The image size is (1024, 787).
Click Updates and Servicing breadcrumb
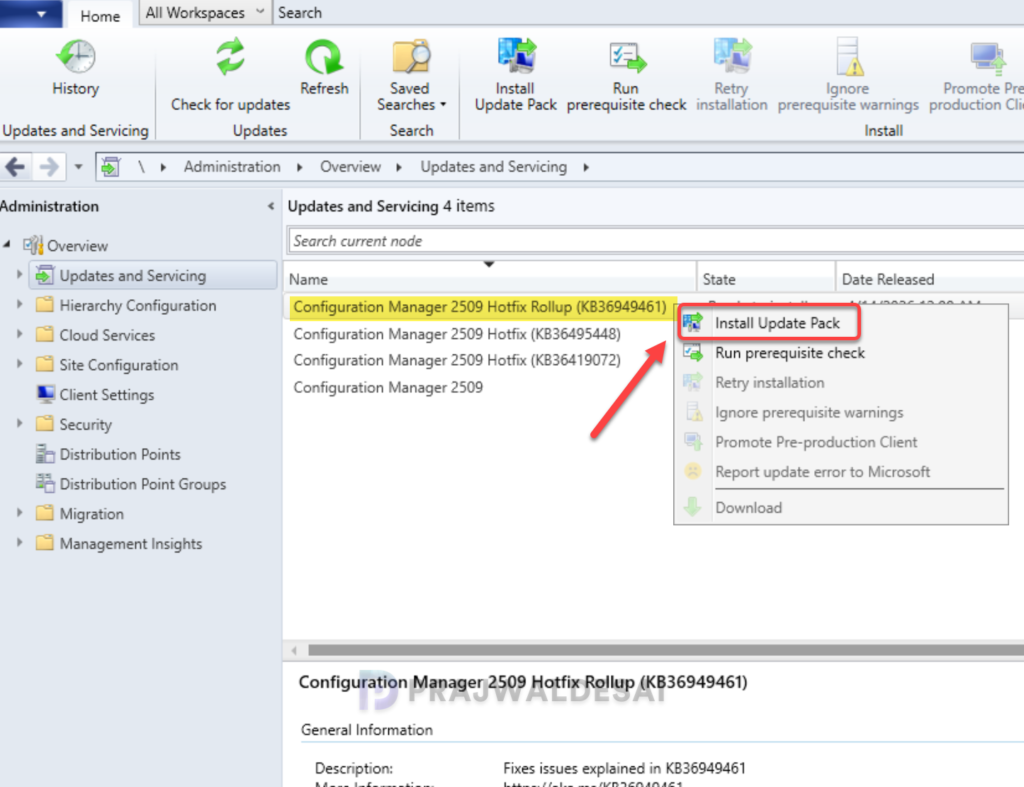[493, 167]
